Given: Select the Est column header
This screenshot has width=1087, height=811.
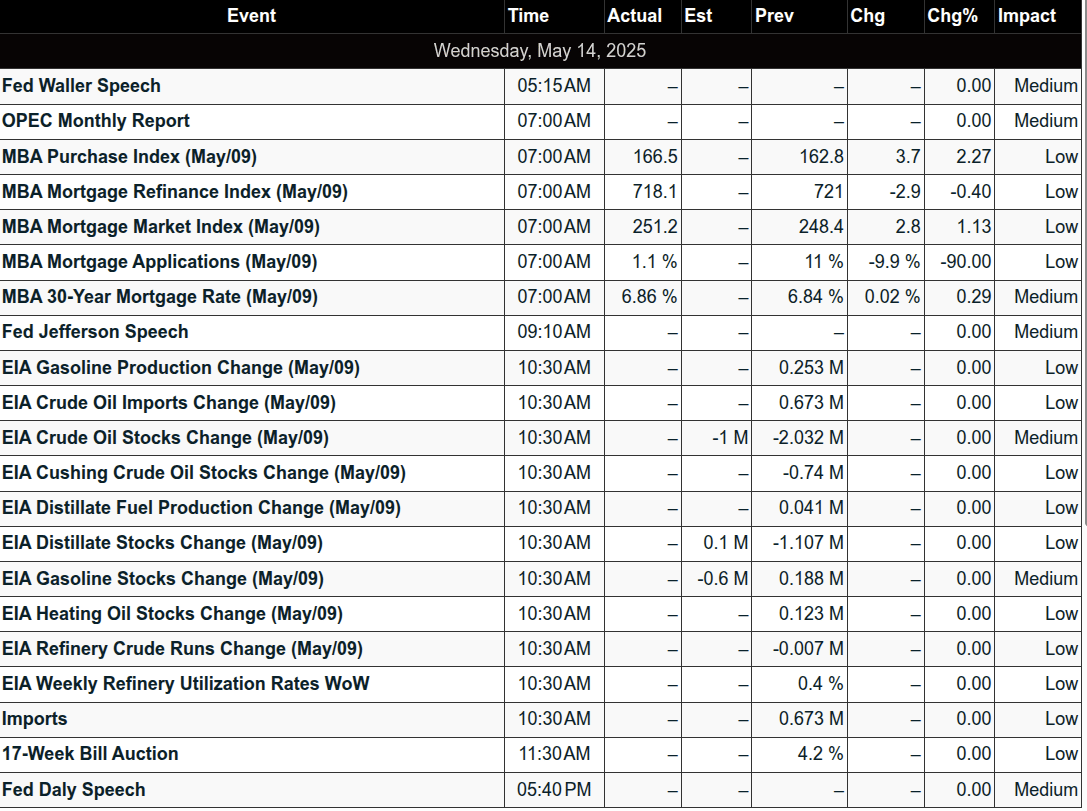Looking at the screenshot, I should click(x=698, y=16).
